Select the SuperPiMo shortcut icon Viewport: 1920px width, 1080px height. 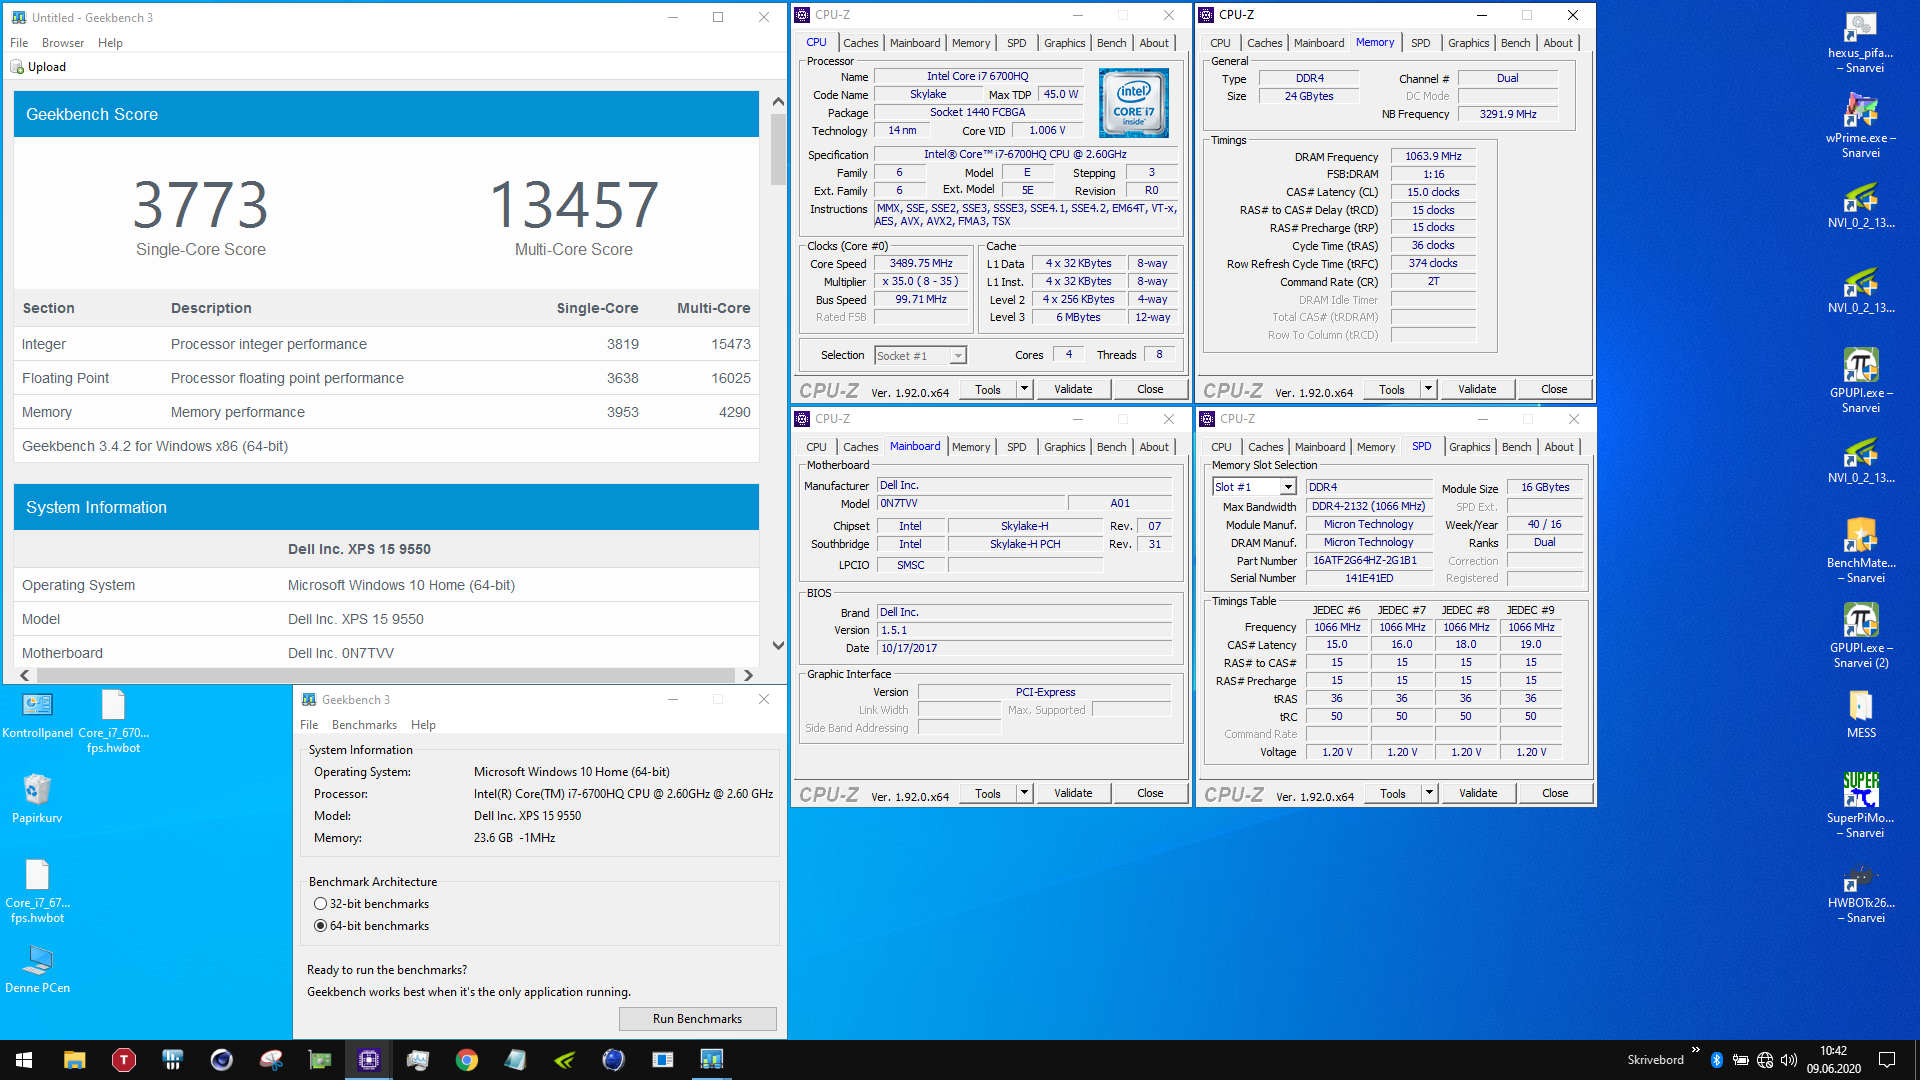pos(1860,792)
